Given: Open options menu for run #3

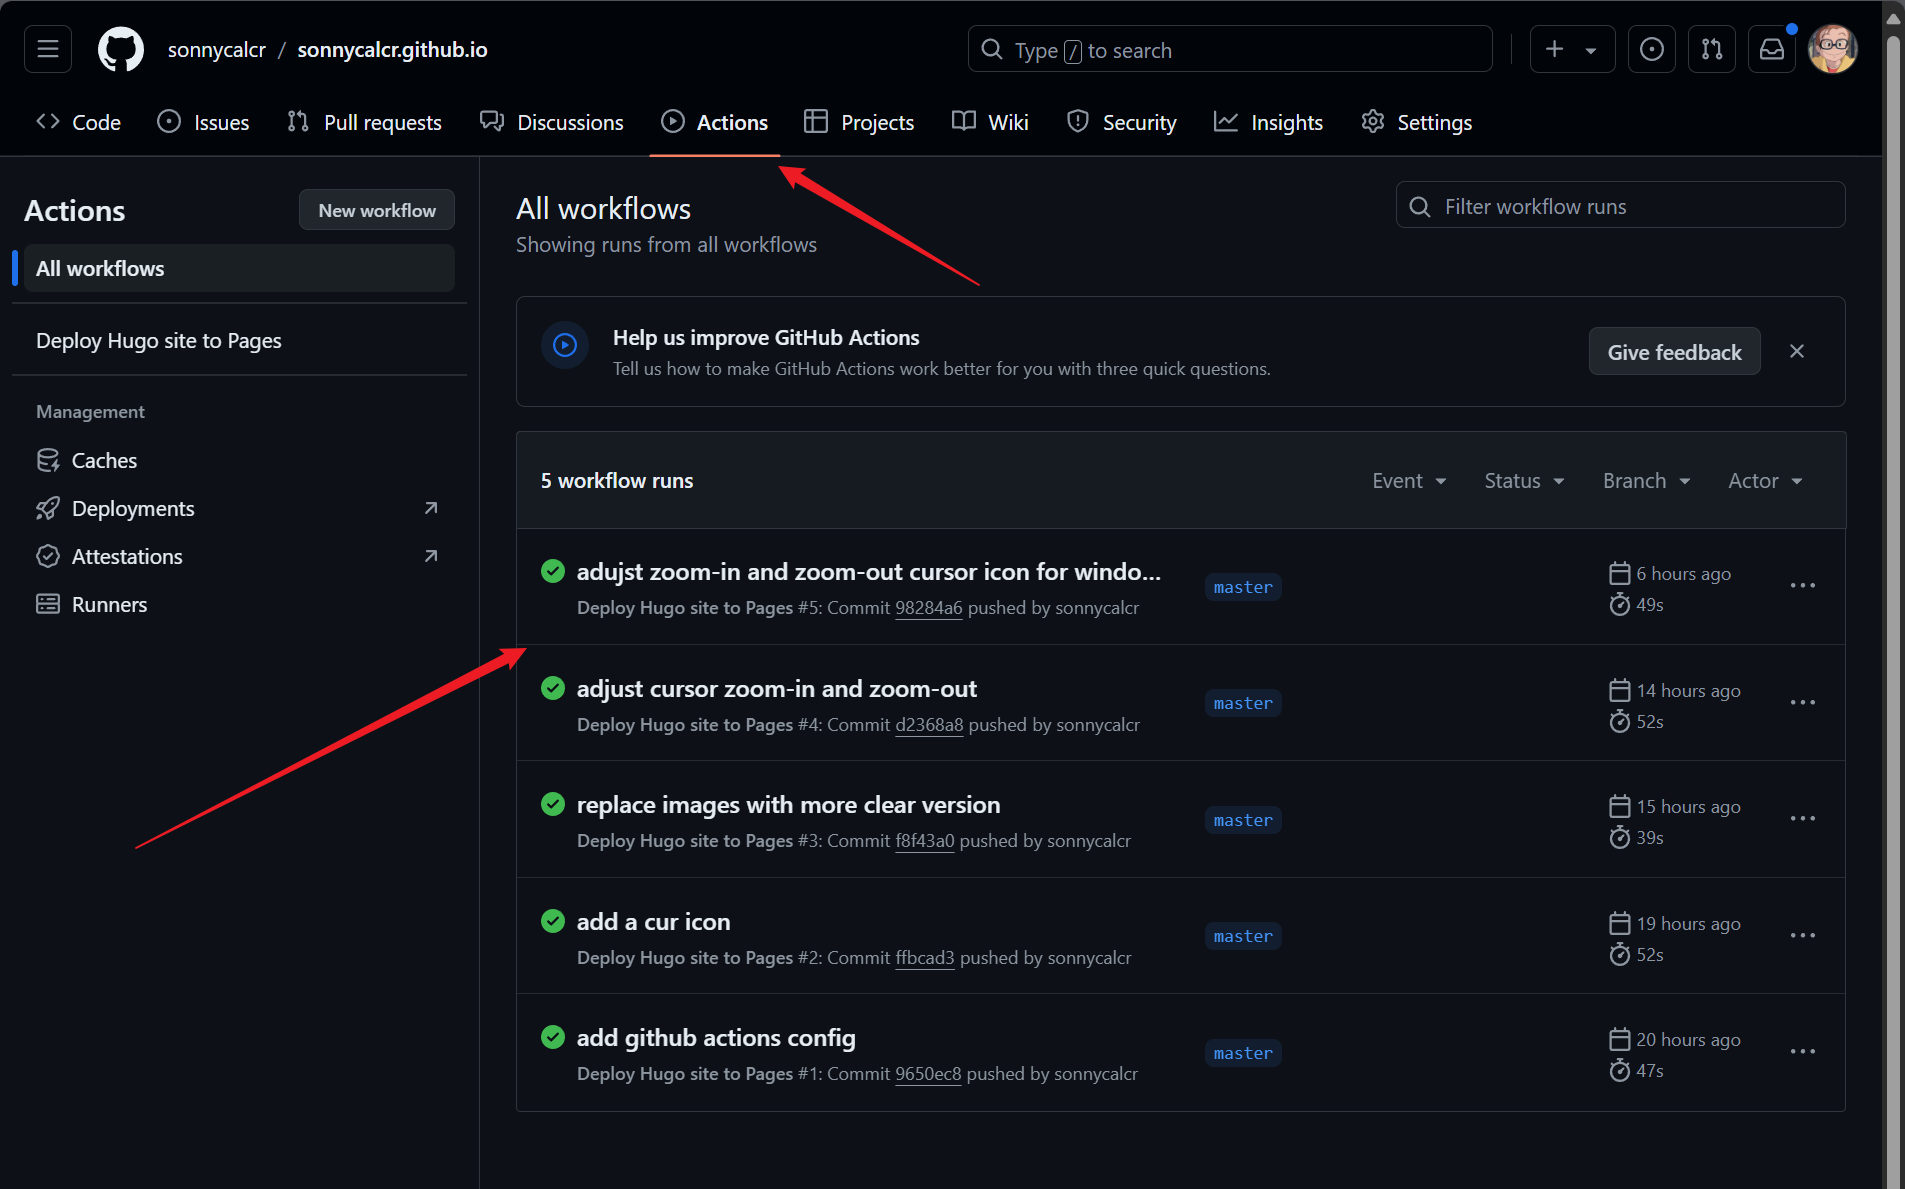Looking at the screenshot, I should click(x=1802, y=818).
